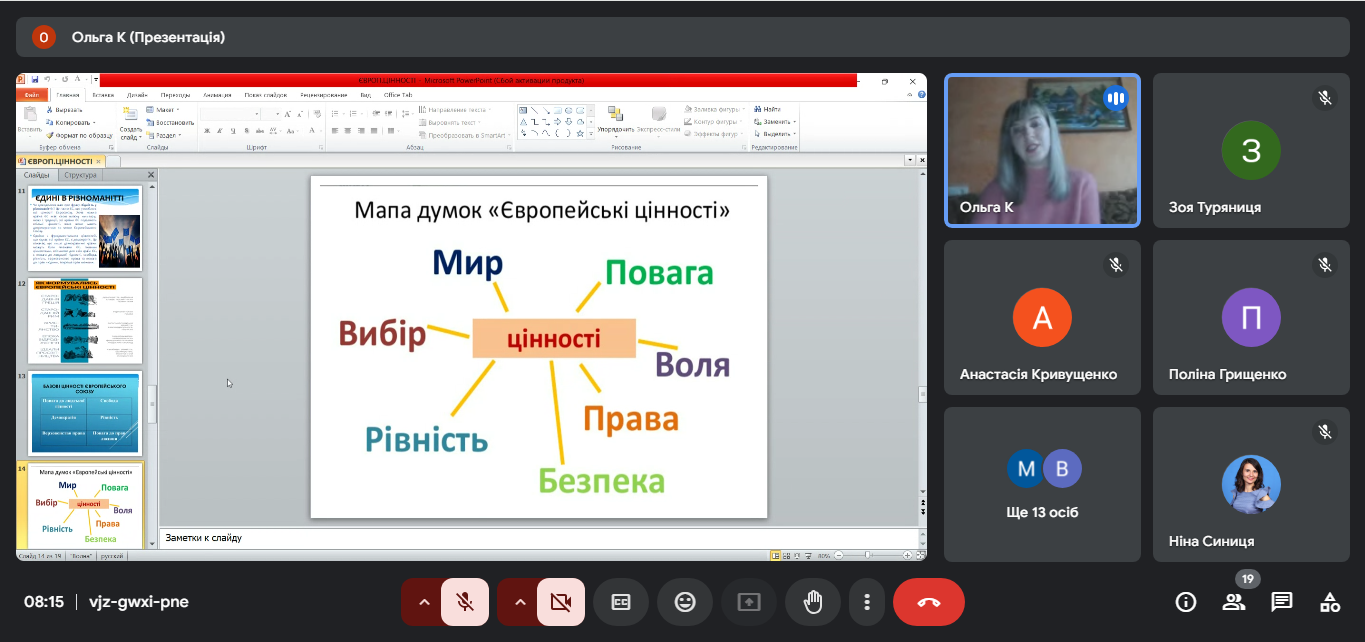The height and width of the screenshot is (642, 1365).
Task: Open the activities shapes icon
Action: pos(1330,602)
